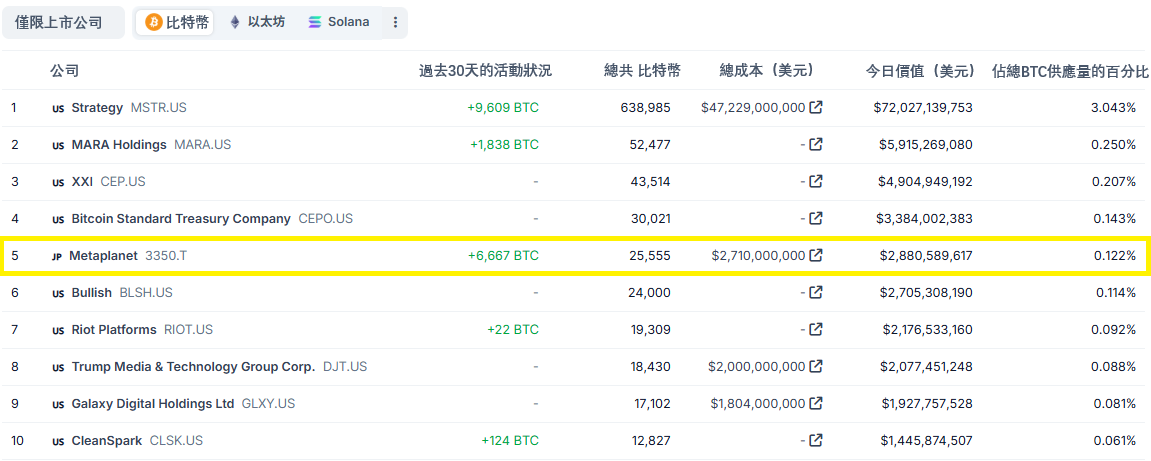Click the $2,880,589,617 today value
The height and width of the screenshot is (461, 1151).
pos(926,255)
